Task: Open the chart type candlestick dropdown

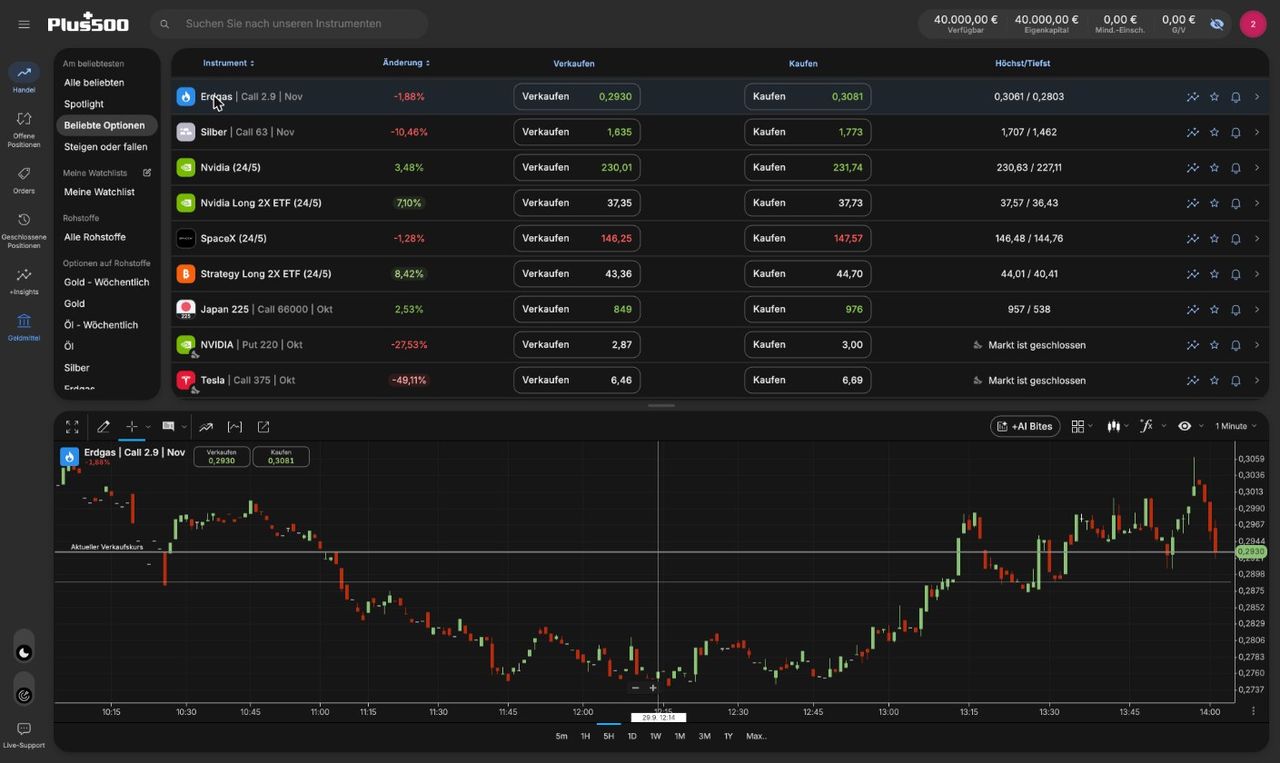Action: tap(1116, 426)
